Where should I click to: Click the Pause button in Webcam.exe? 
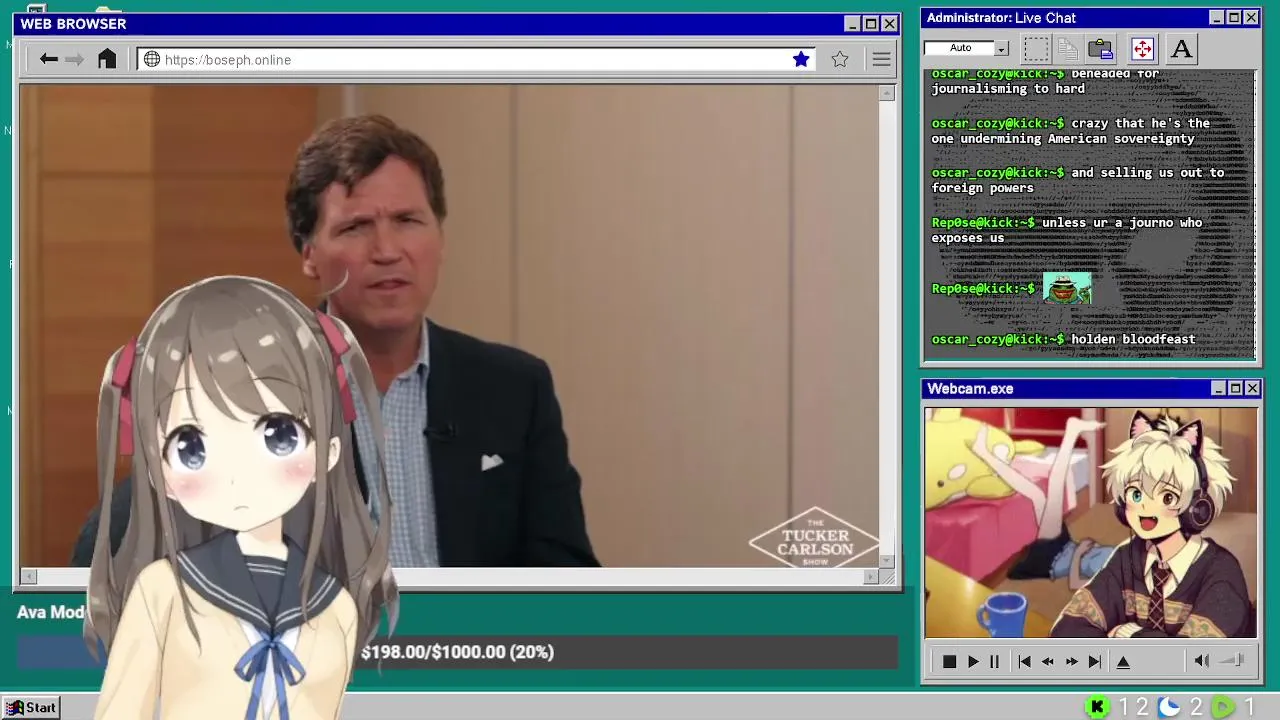994,661
